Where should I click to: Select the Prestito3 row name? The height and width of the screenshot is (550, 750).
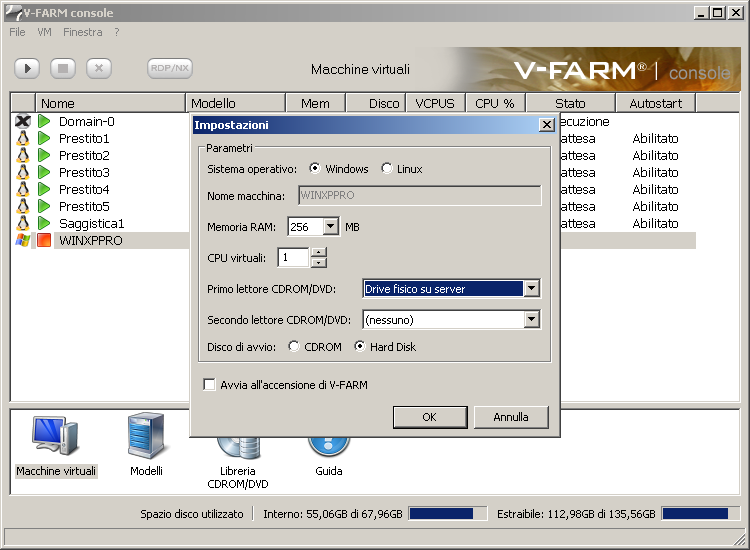[84, 173]
